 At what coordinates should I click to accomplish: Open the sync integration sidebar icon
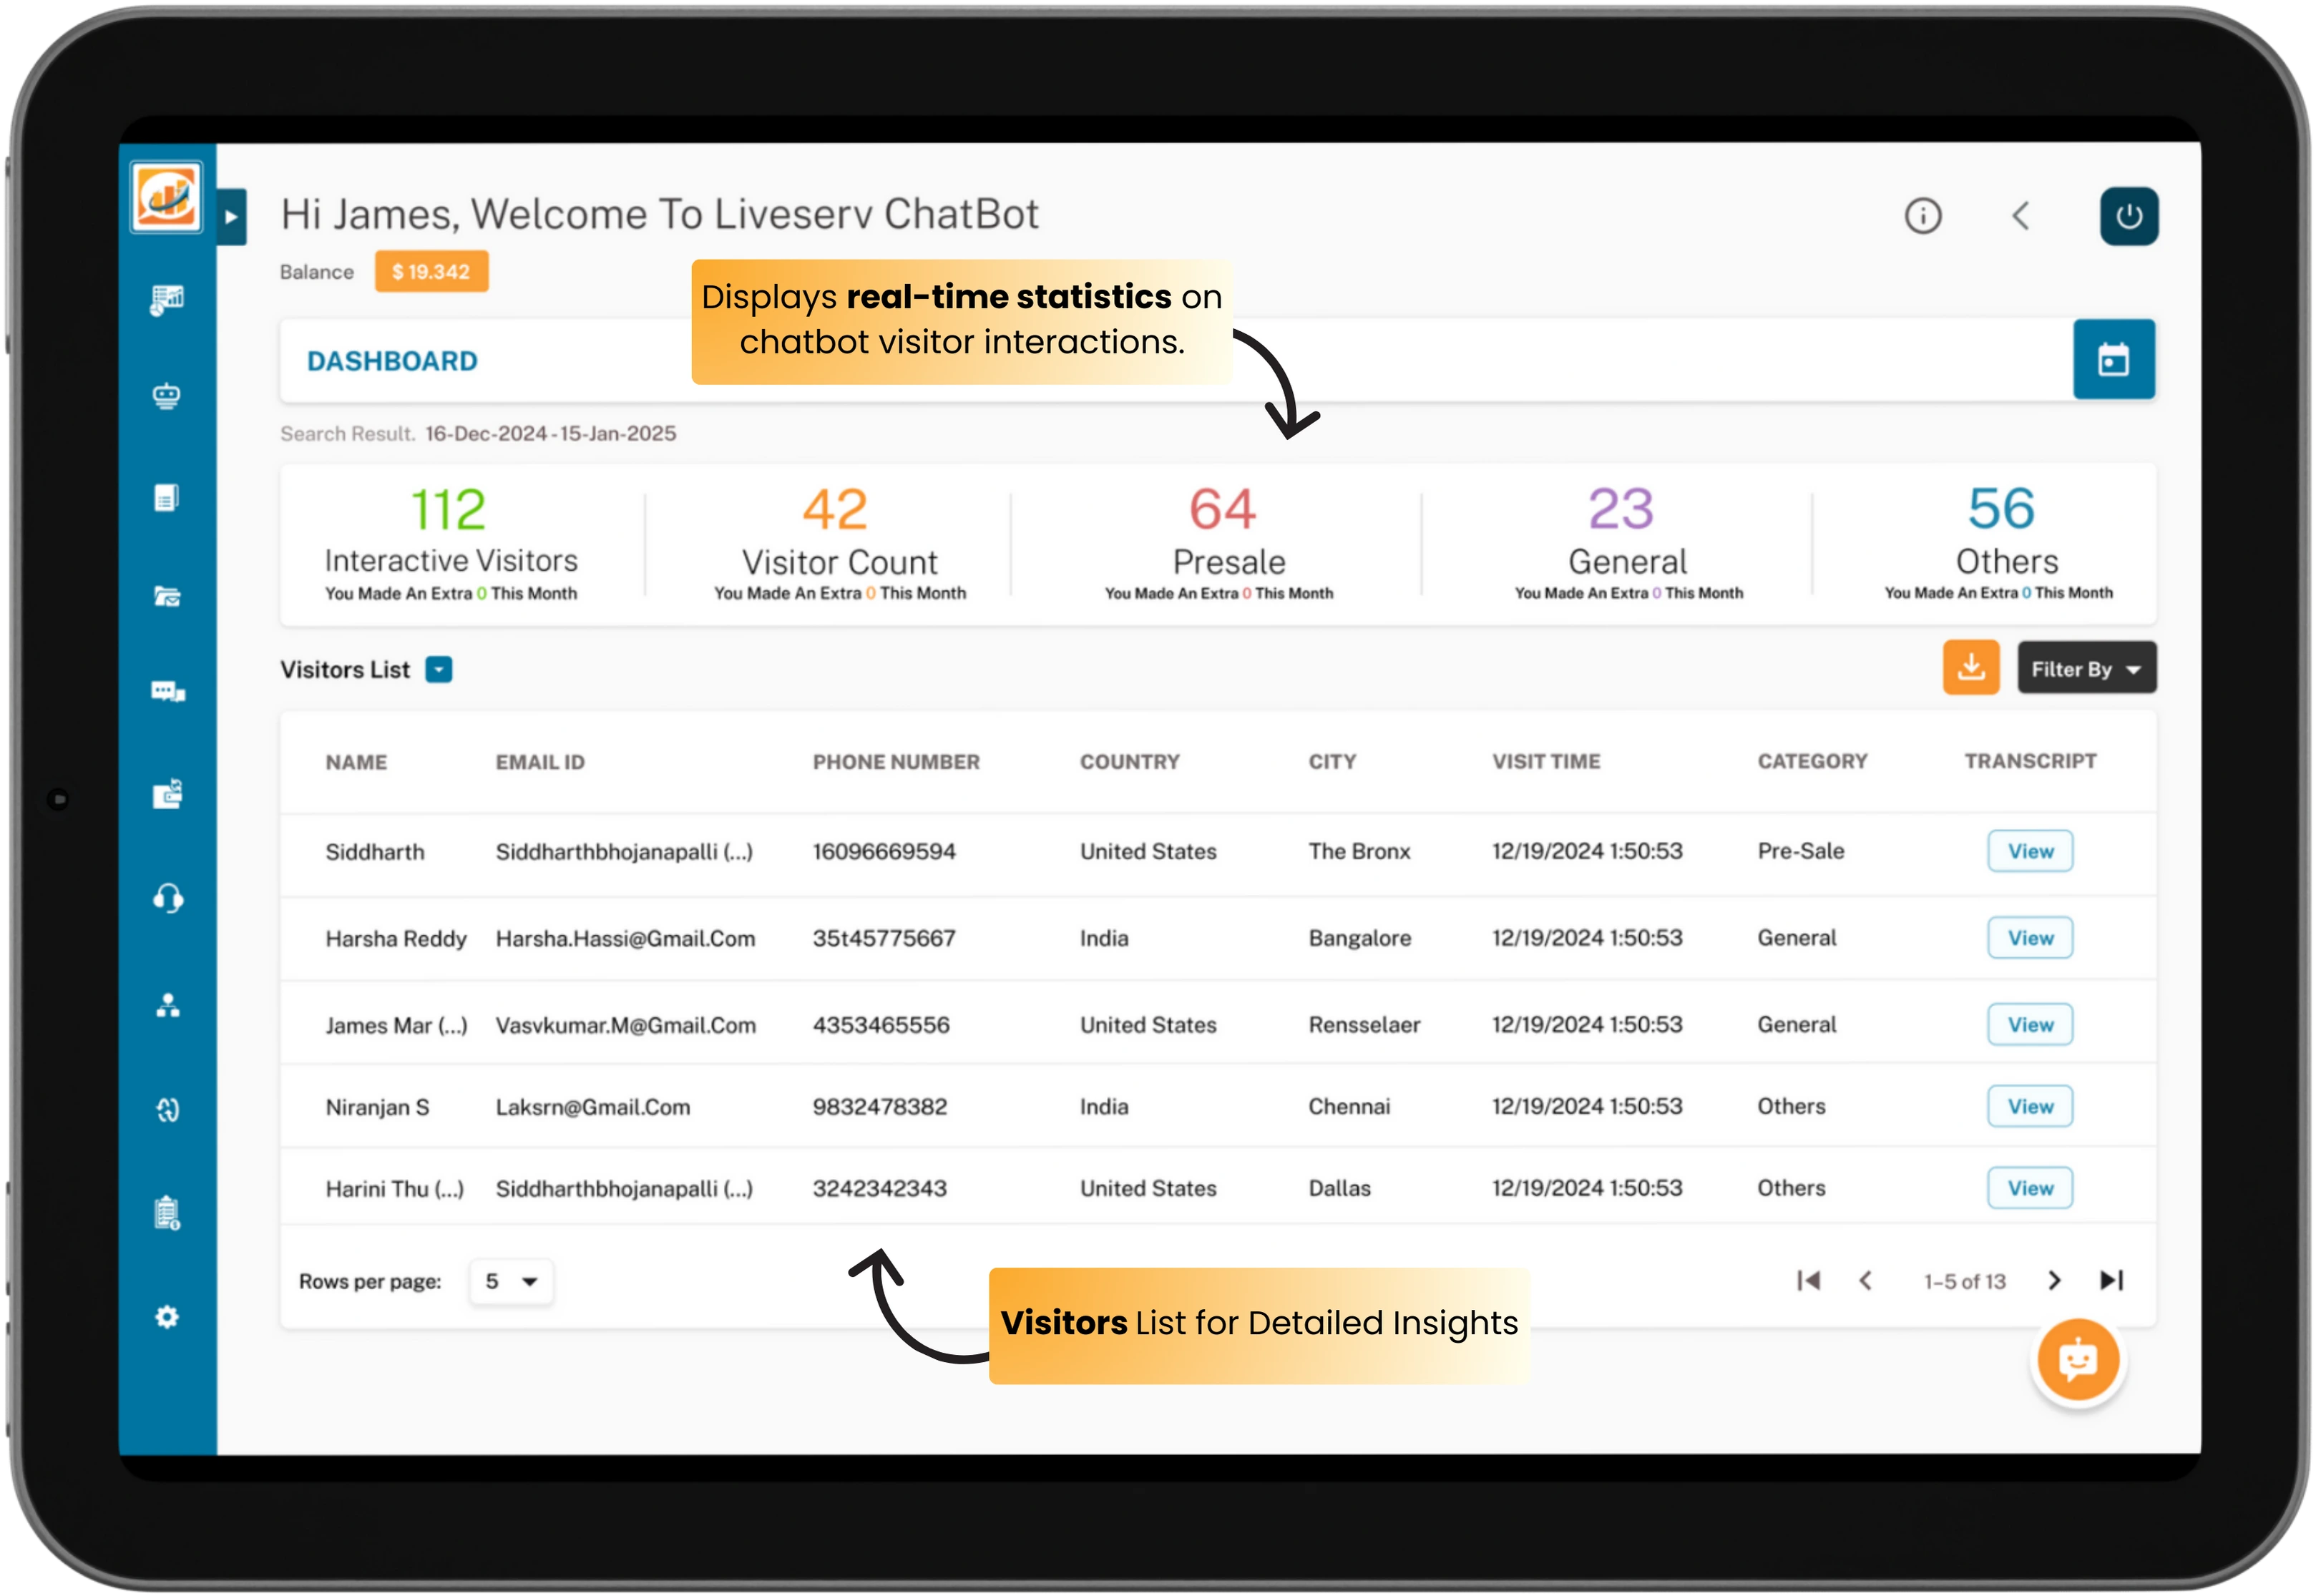coord(167,1109)
